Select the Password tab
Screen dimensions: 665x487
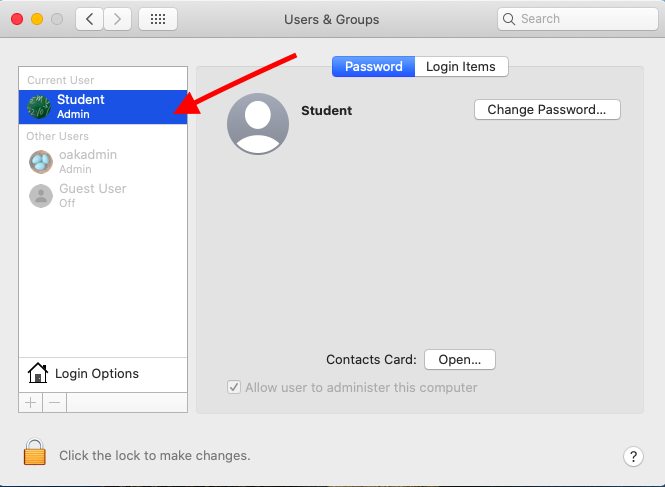(x=373, y=67)
